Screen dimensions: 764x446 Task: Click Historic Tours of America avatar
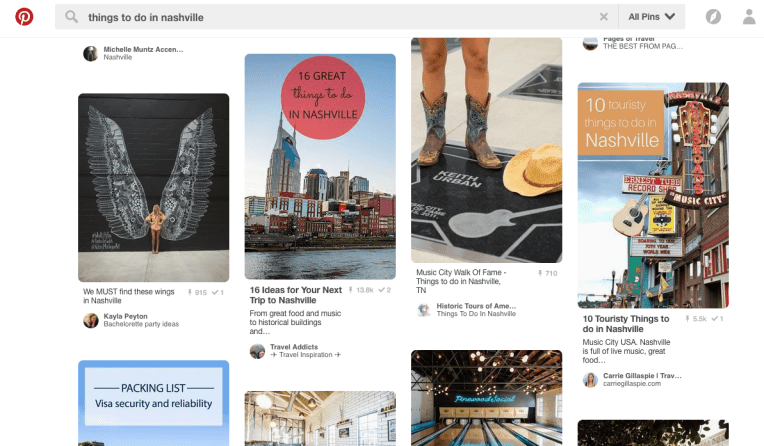click(424, 310)
